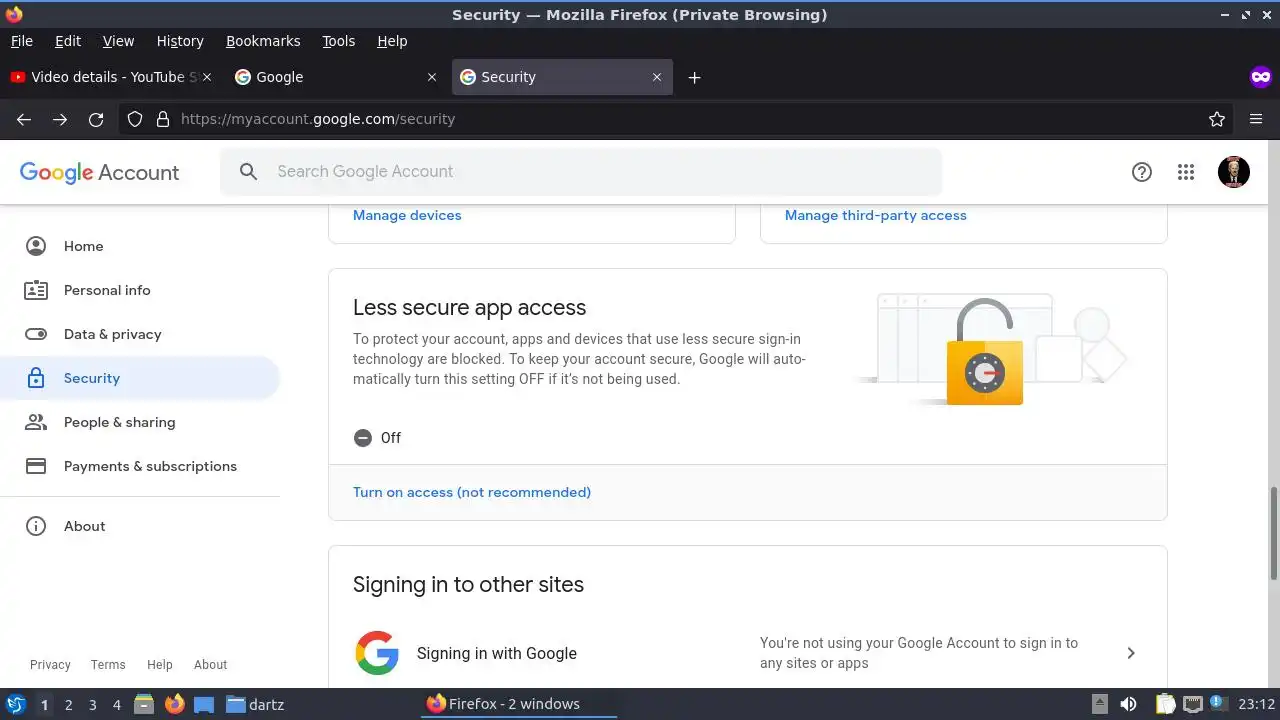Click the search magnifier icon

tap(249, 172)
